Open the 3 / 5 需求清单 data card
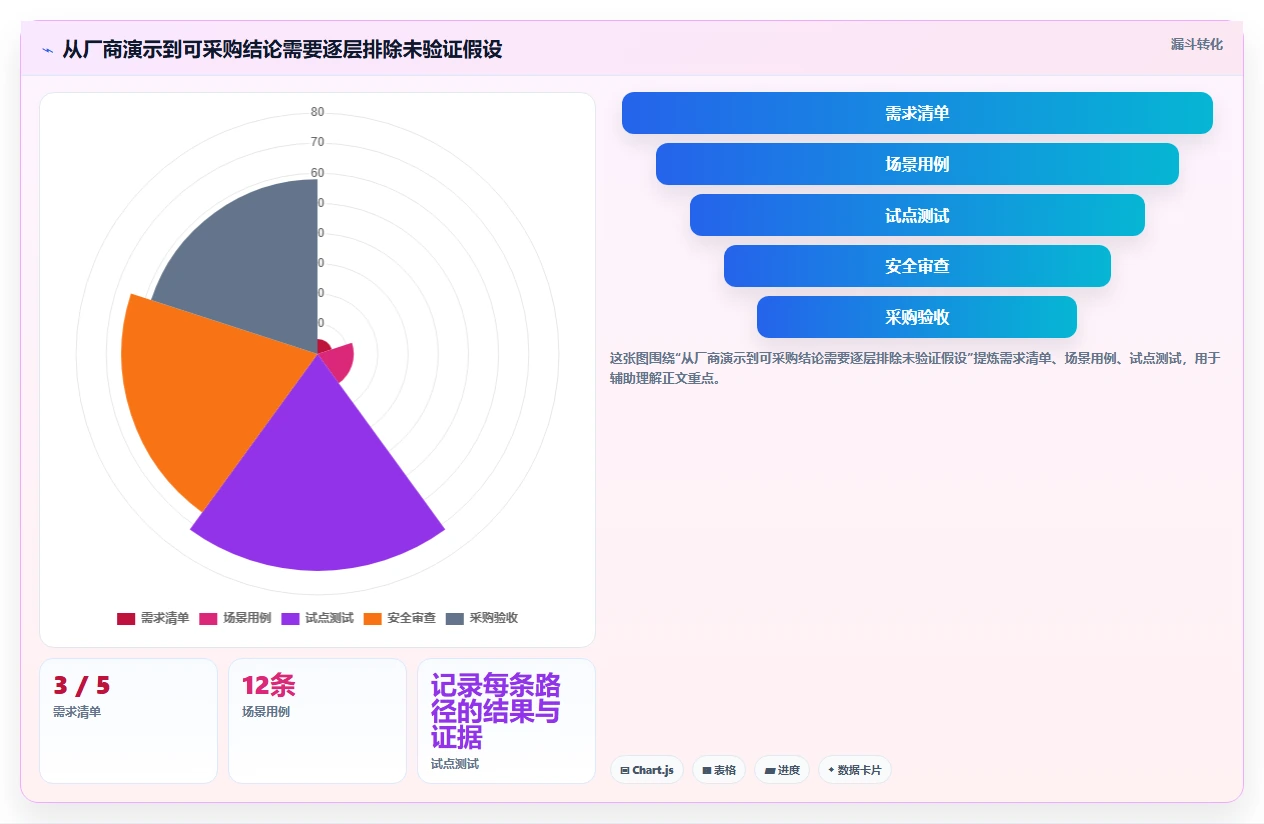 [128, 721]
